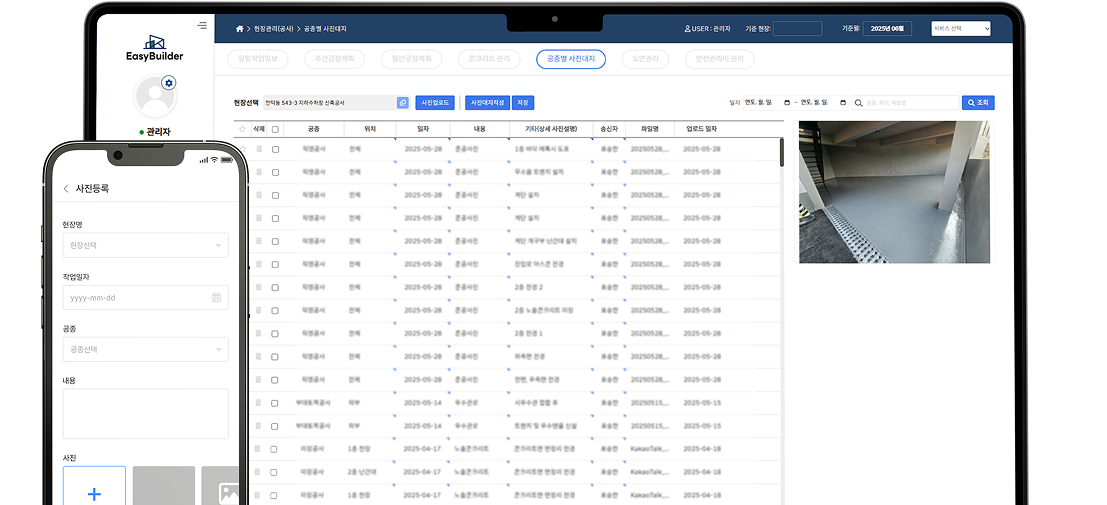Open the 주간공정계획 tab
Viewport: 1107px width, 505px height.
[x=334, y=59]
